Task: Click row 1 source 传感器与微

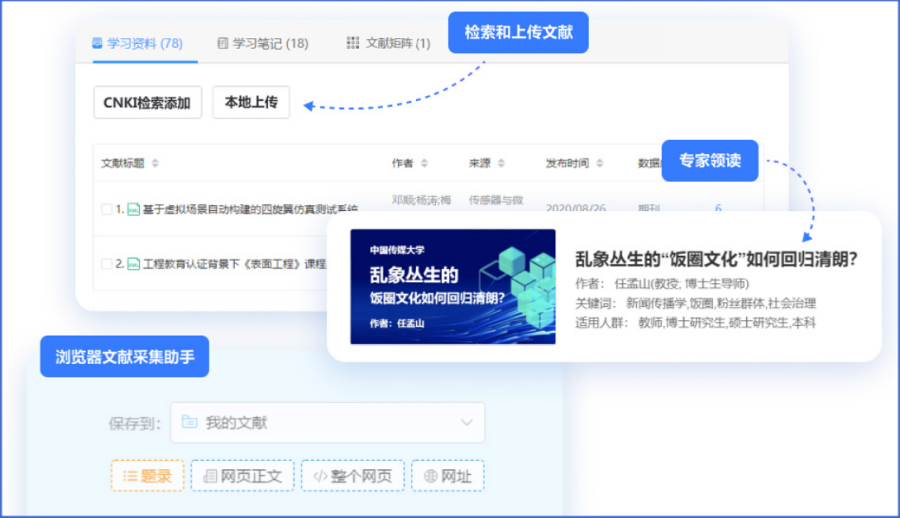Action: (496, 200)
